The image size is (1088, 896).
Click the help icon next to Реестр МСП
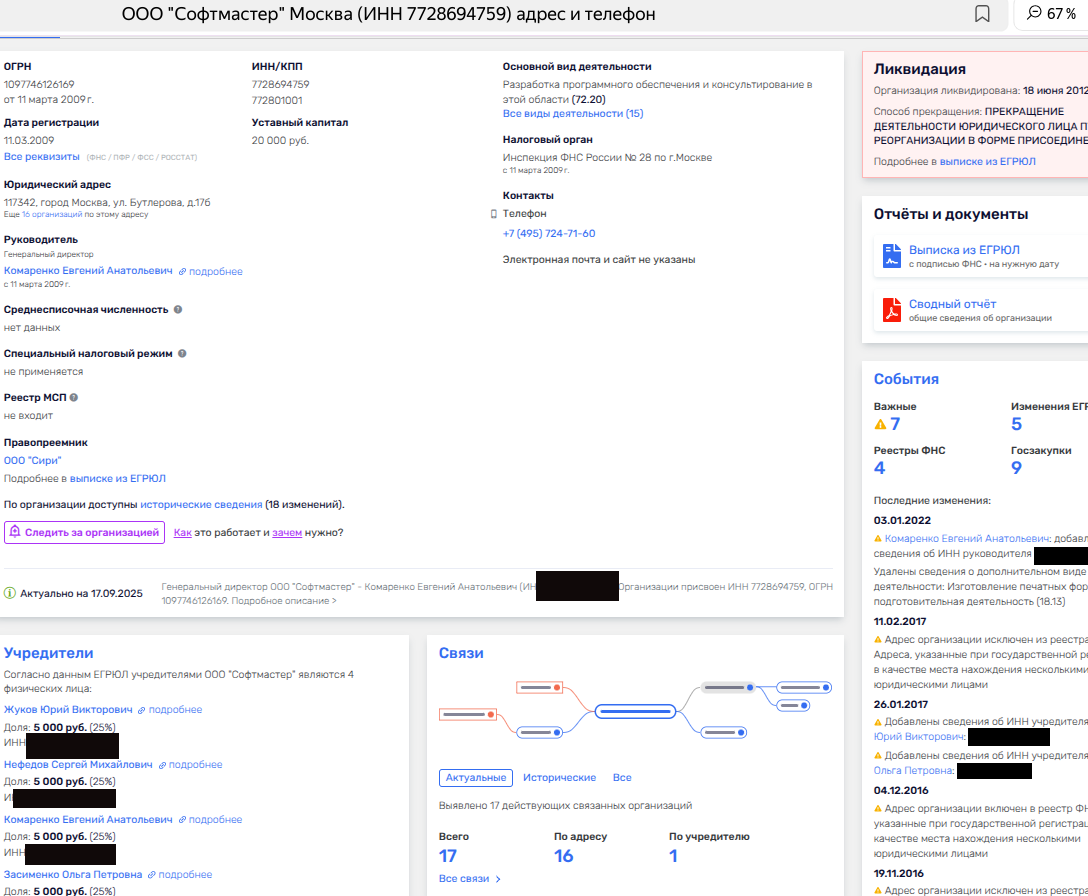coord(74,398)
